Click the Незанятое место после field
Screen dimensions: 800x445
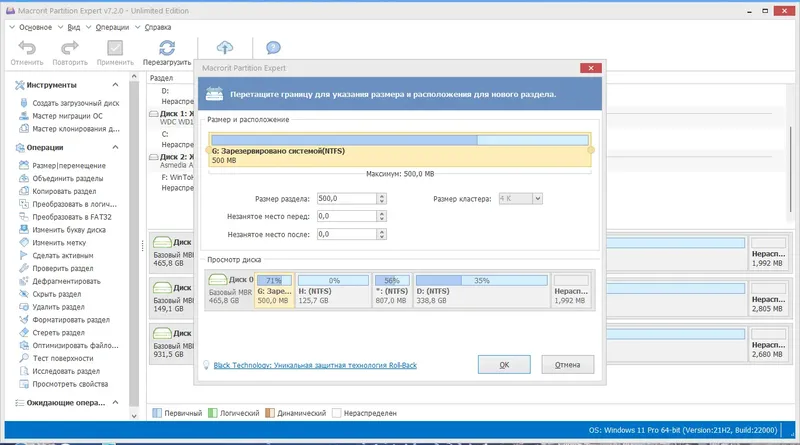coord(347,234)
